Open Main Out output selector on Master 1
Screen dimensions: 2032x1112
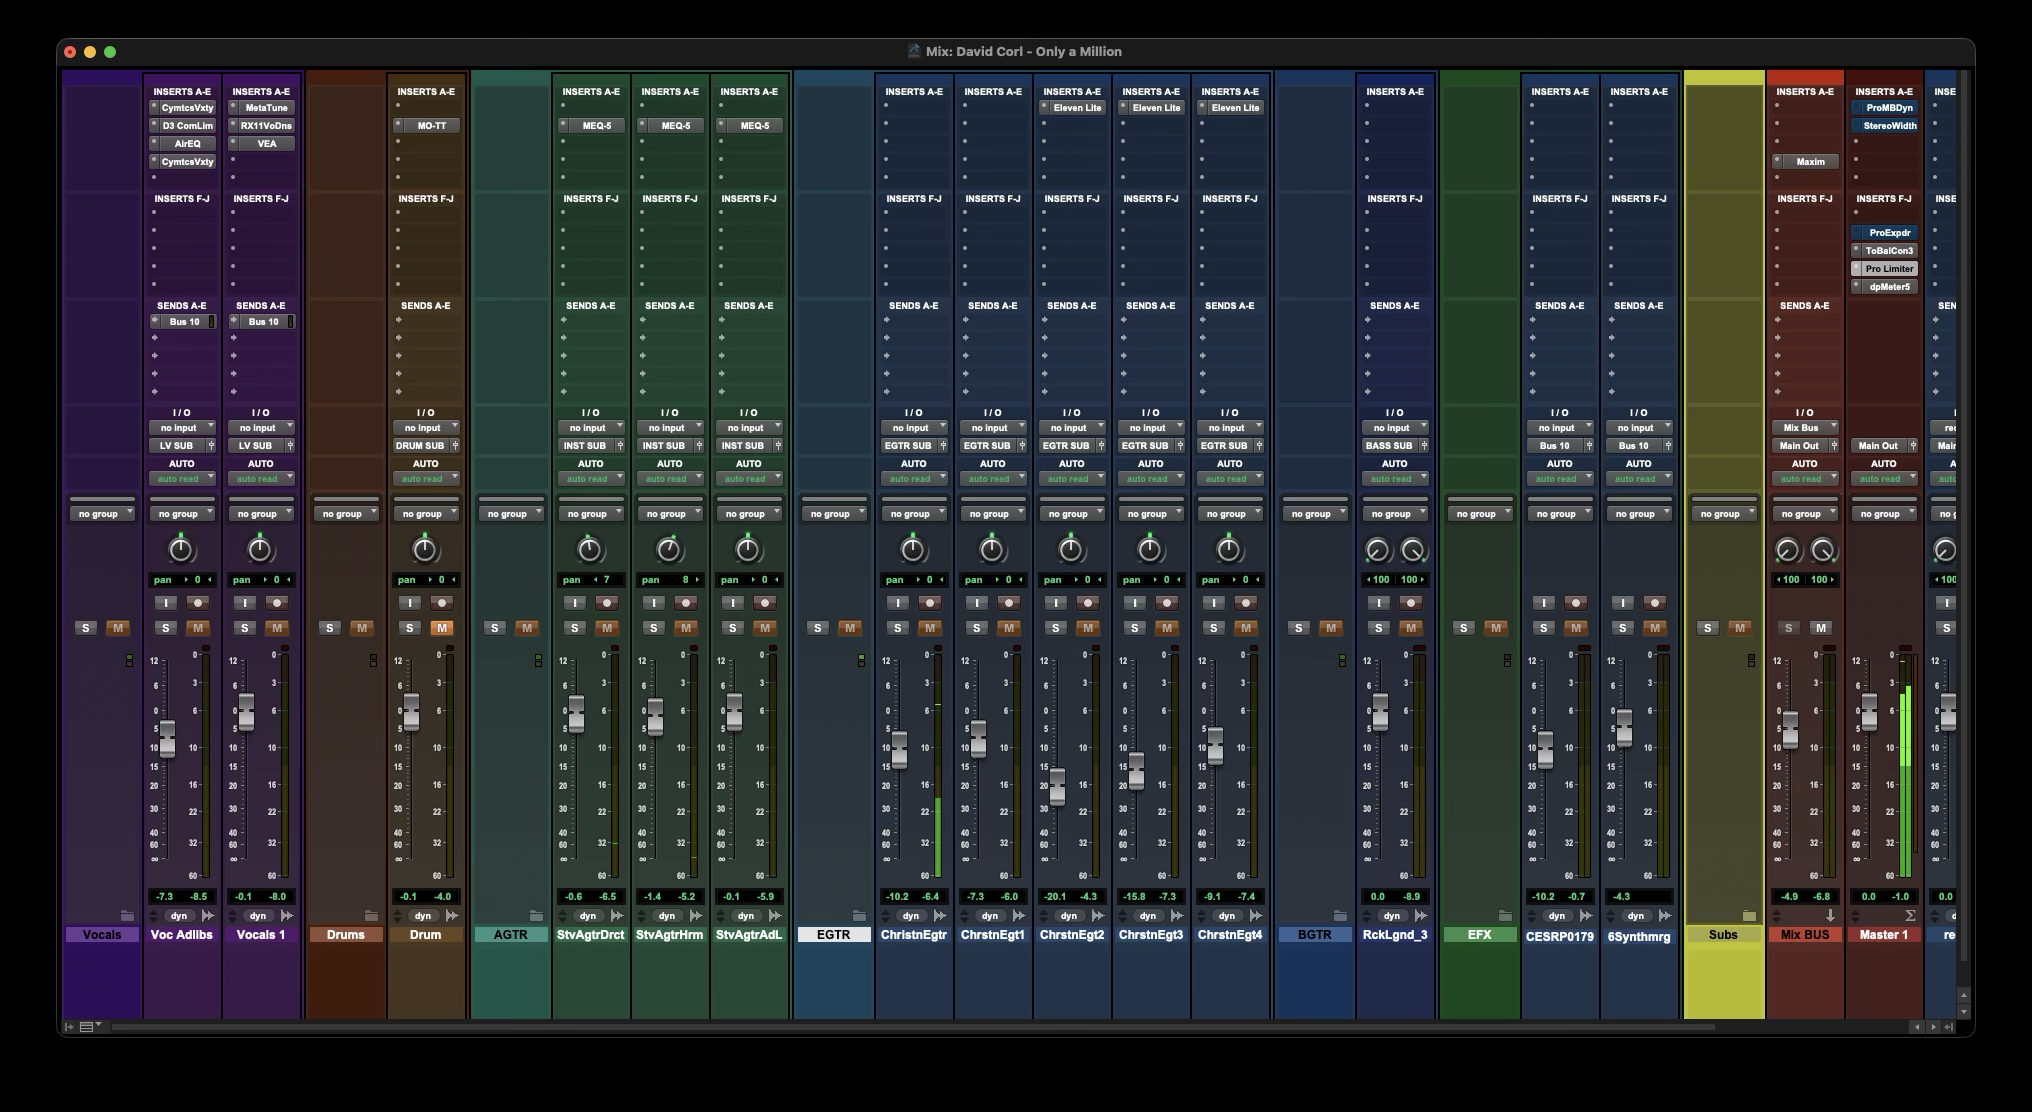[x=1878, y=446]
